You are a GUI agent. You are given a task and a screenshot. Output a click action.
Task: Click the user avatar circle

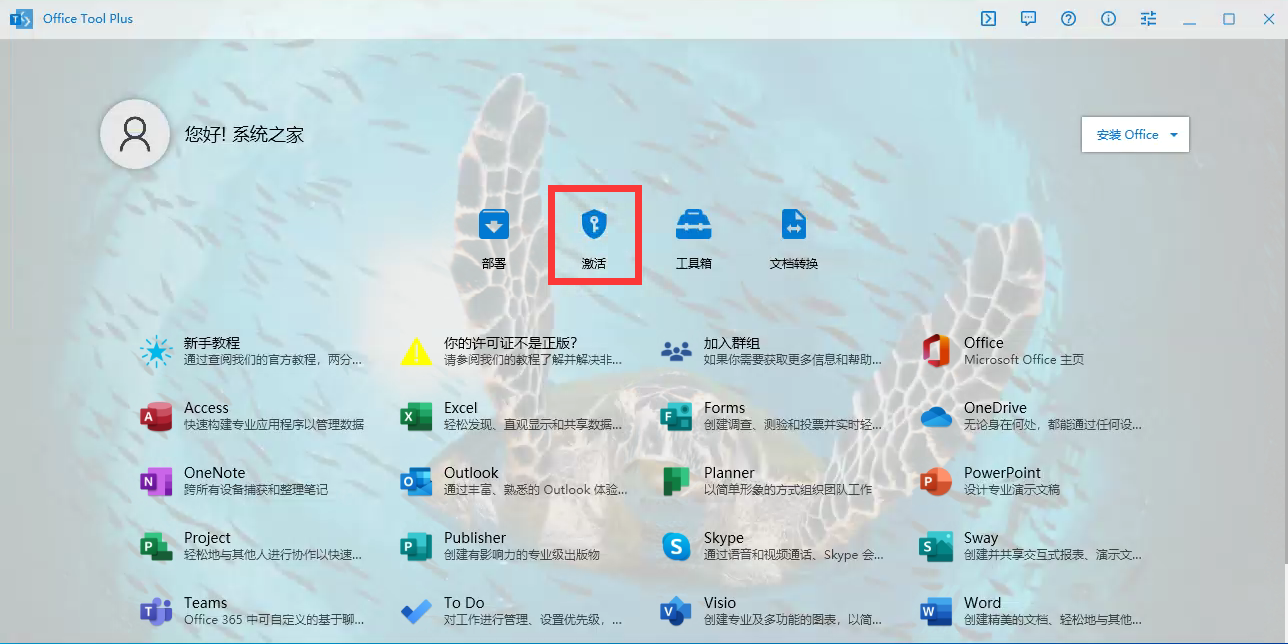point(134,133)
